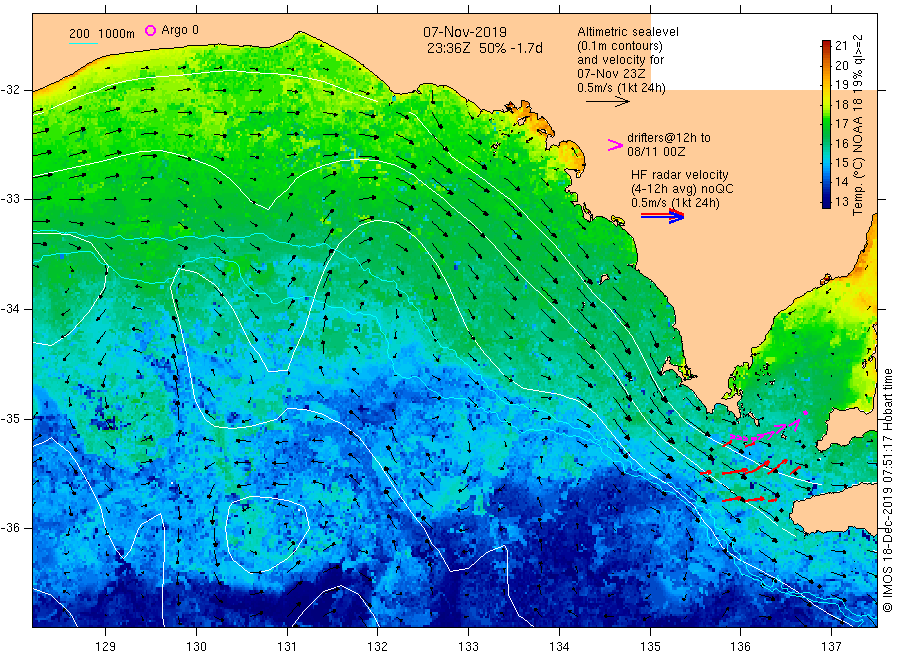Click the longitude label 137
This screenshot has width=900, height=660.
point(831,647)
